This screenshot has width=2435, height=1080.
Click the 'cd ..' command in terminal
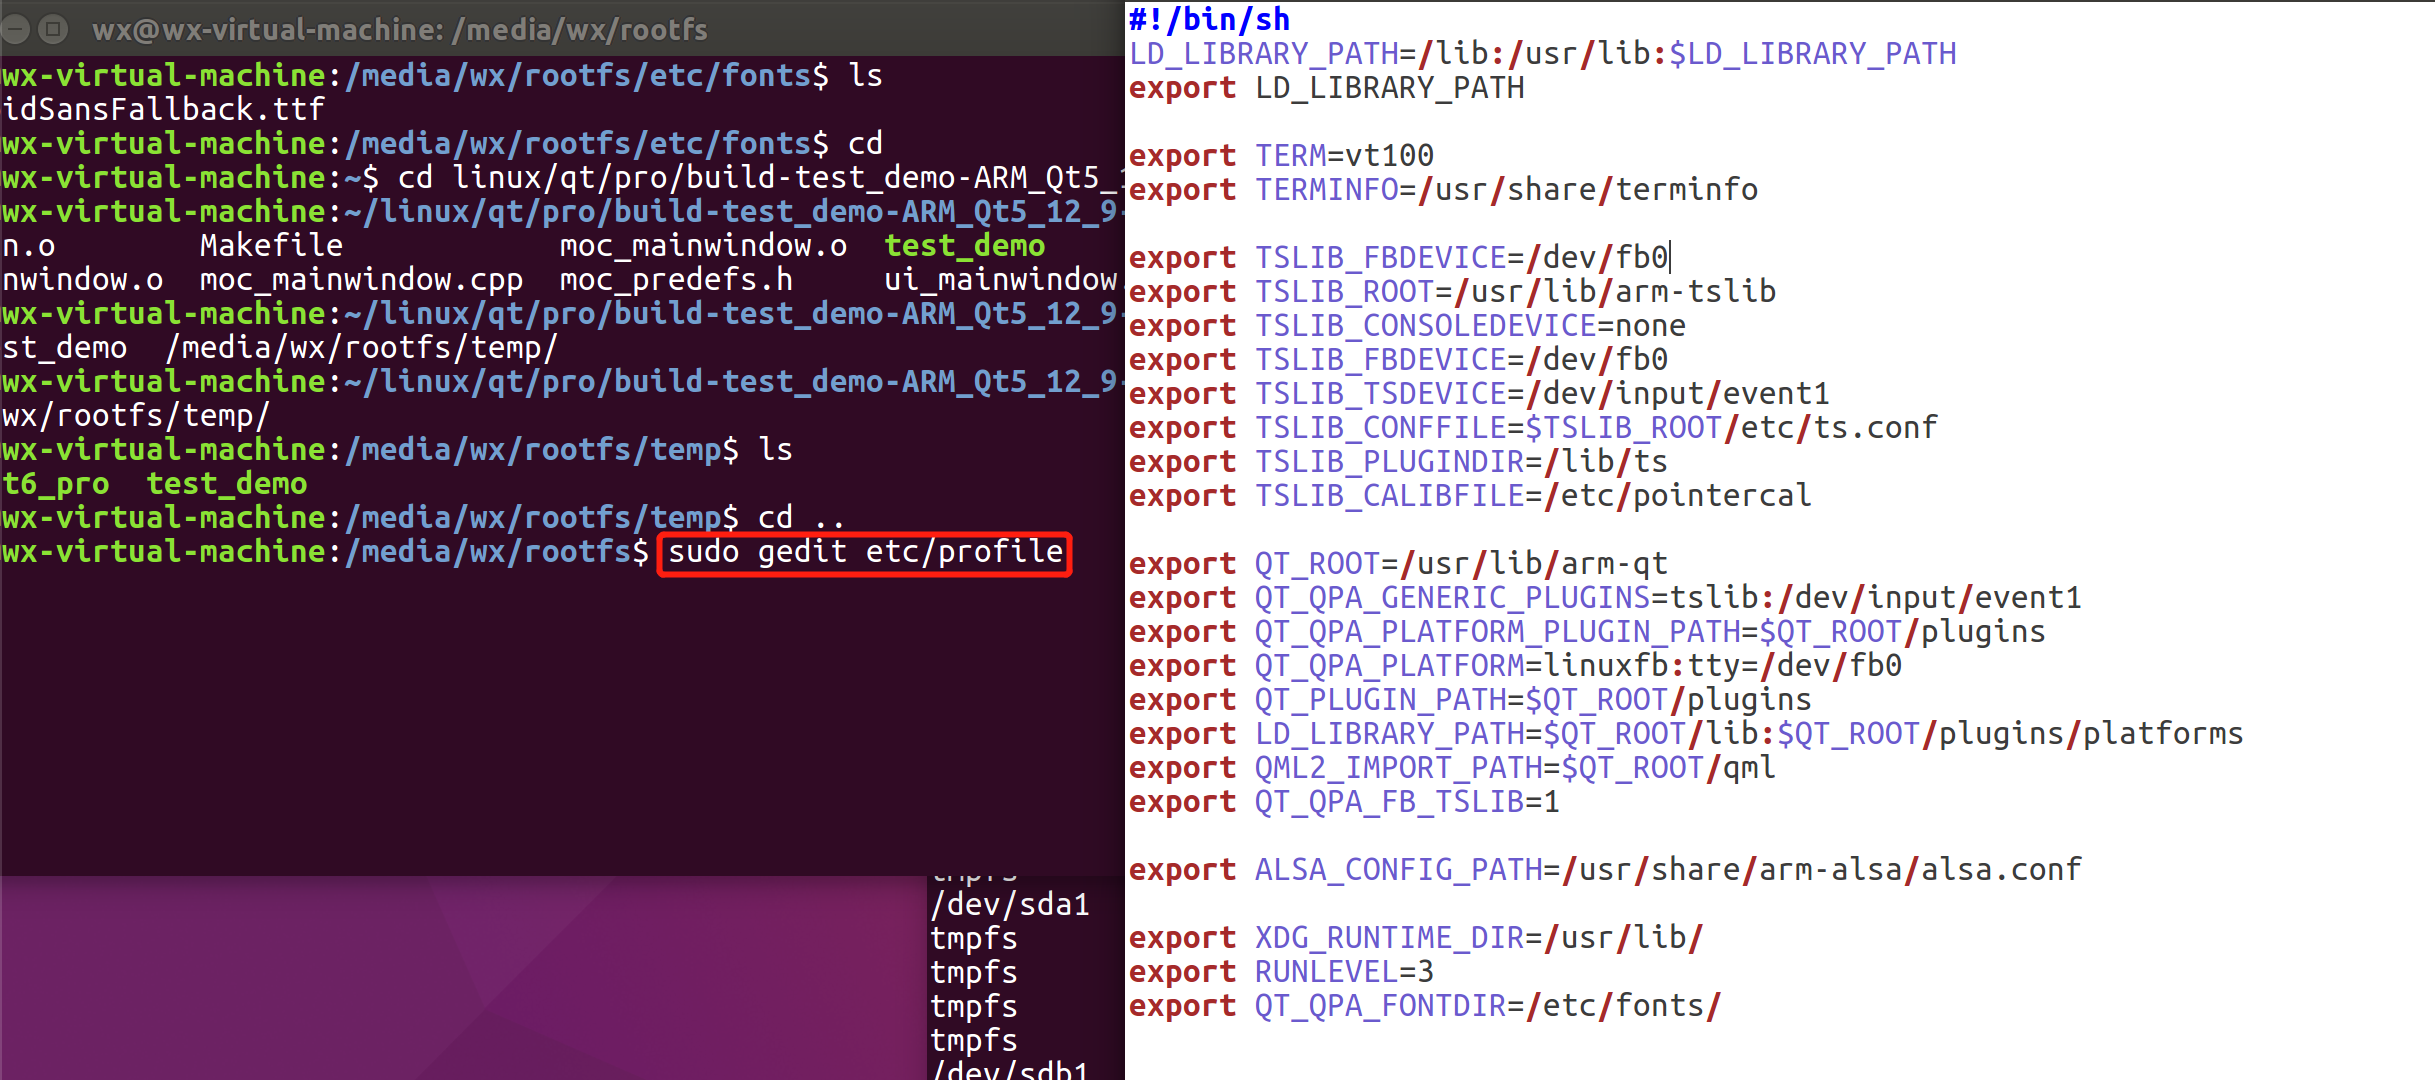[801, 517]
